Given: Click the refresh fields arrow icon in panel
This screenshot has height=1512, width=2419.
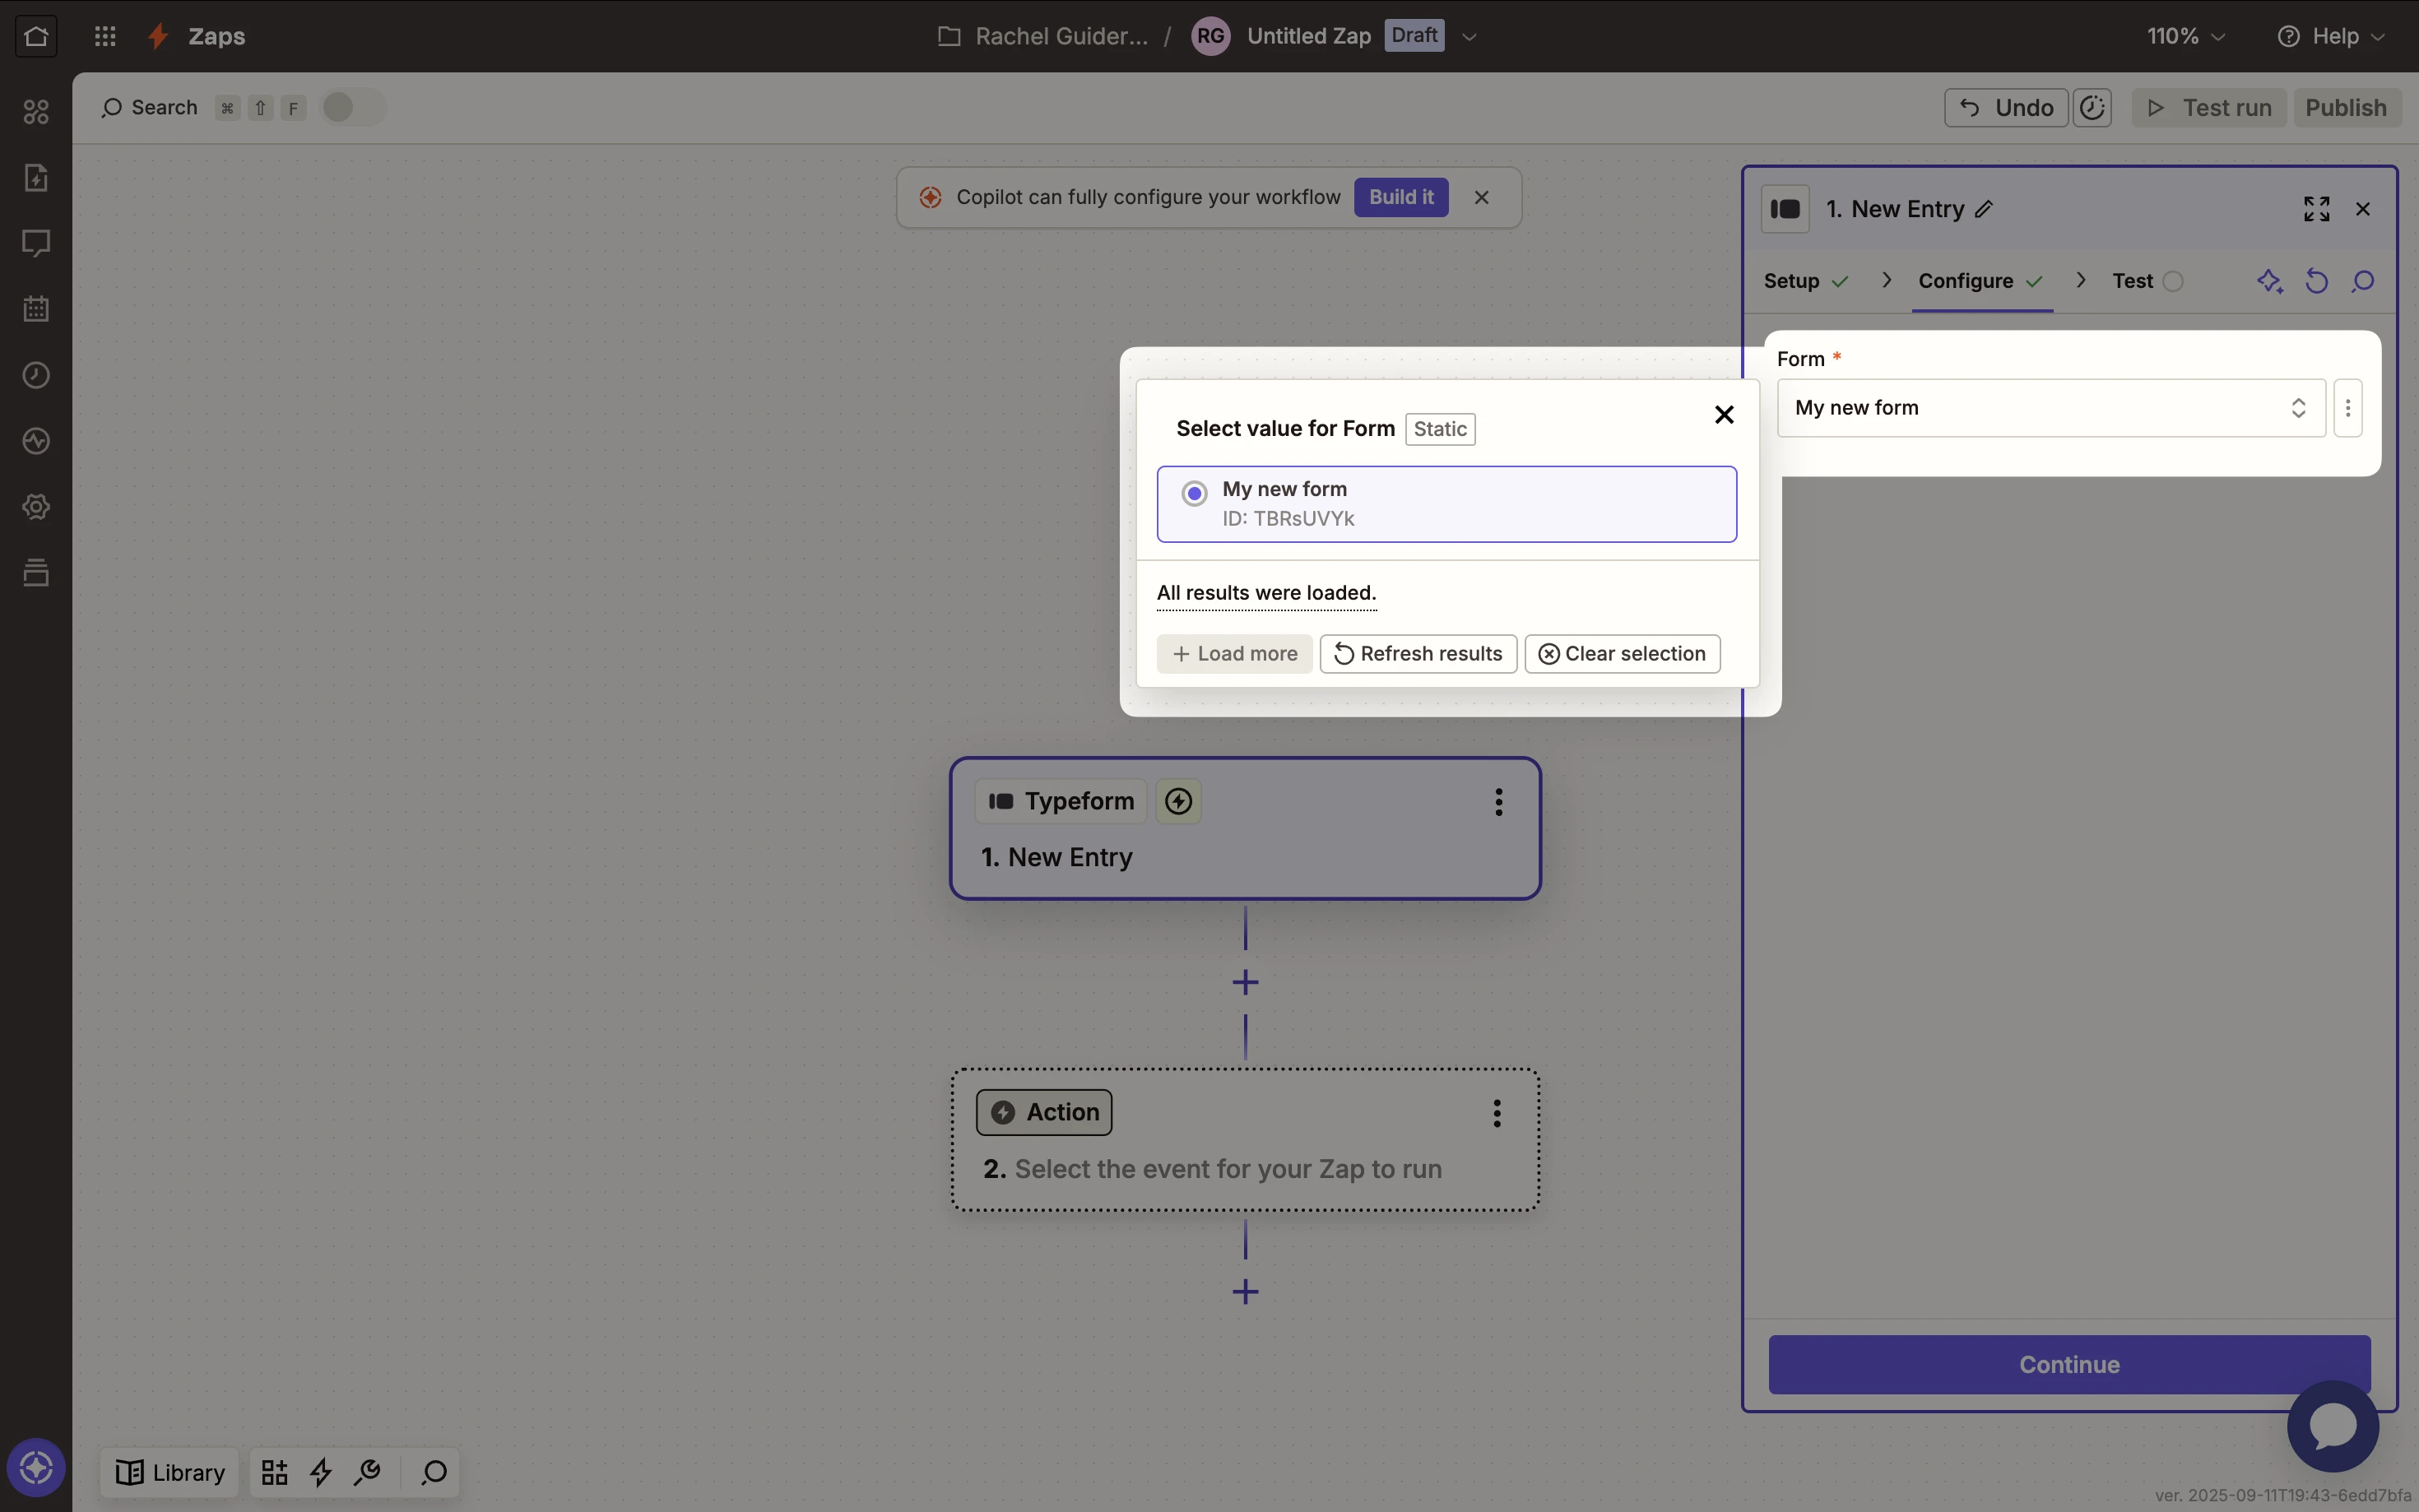Looking at the screenshot, I should [2316, 282].
